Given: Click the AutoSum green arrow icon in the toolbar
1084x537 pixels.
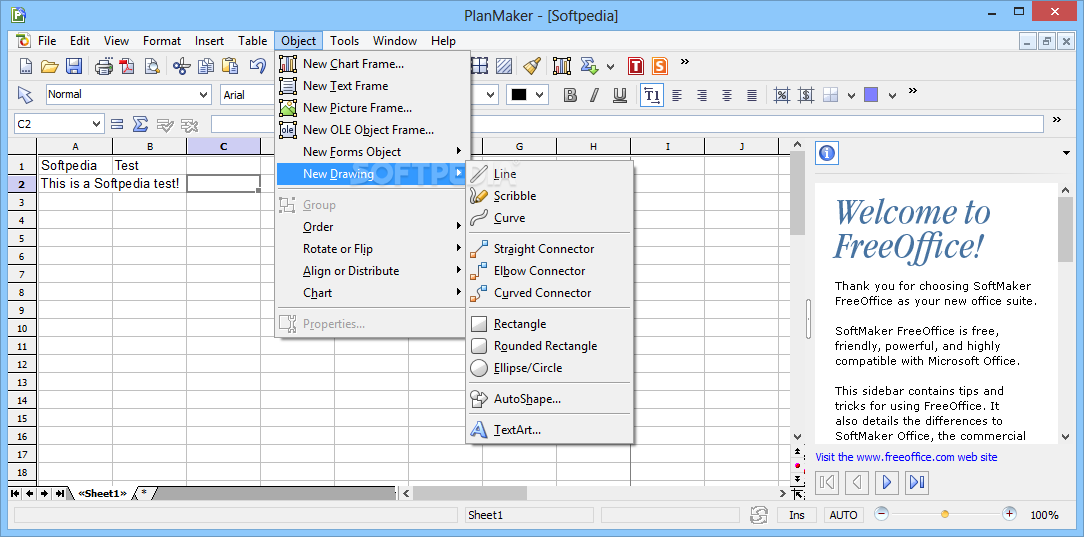Looking at the screenshot, I should (x=588, y=66).
